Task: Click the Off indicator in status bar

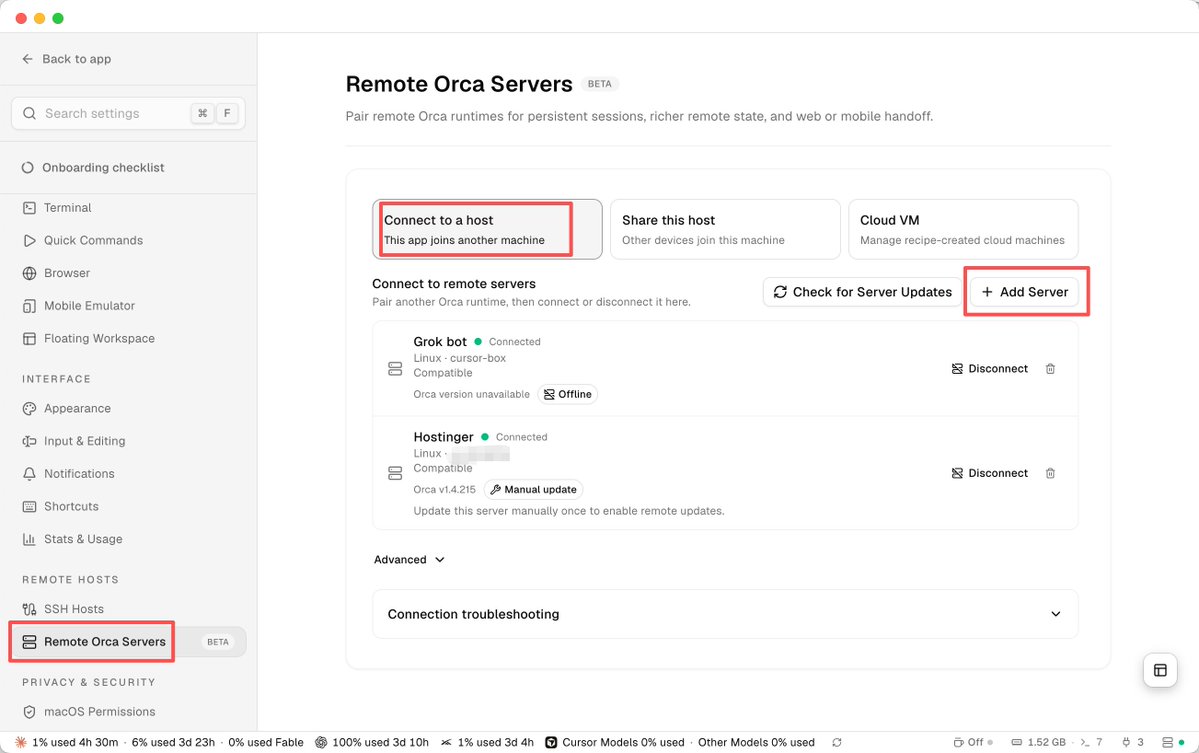Action: click(x=973, y=742)
